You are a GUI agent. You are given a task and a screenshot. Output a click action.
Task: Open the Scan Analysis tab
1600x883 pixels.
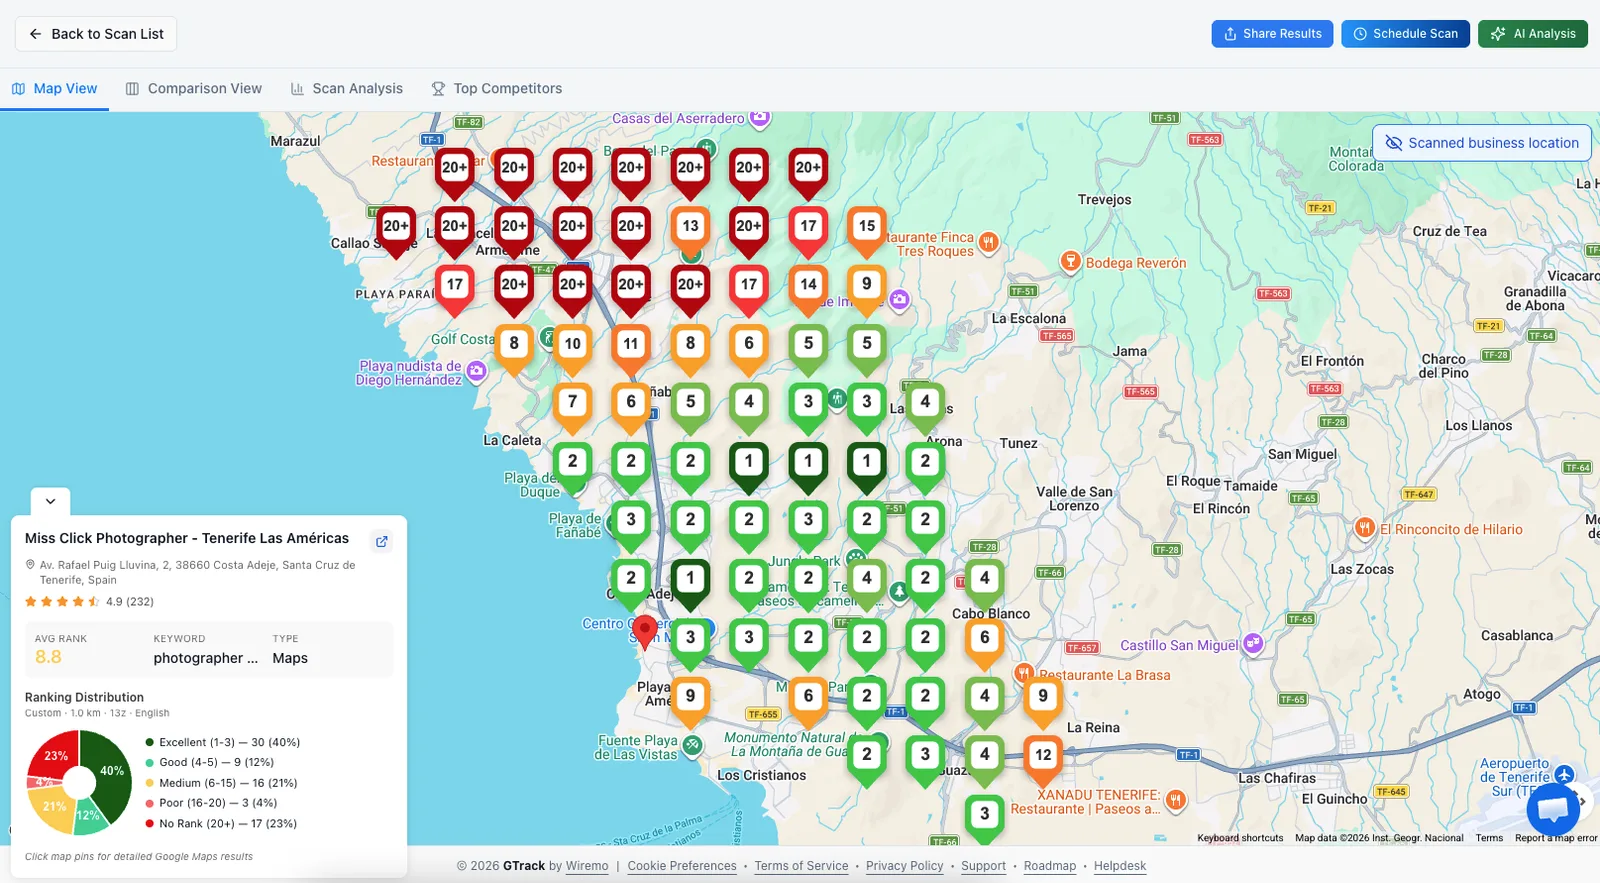pyautogui.click(x=347, y=89)
